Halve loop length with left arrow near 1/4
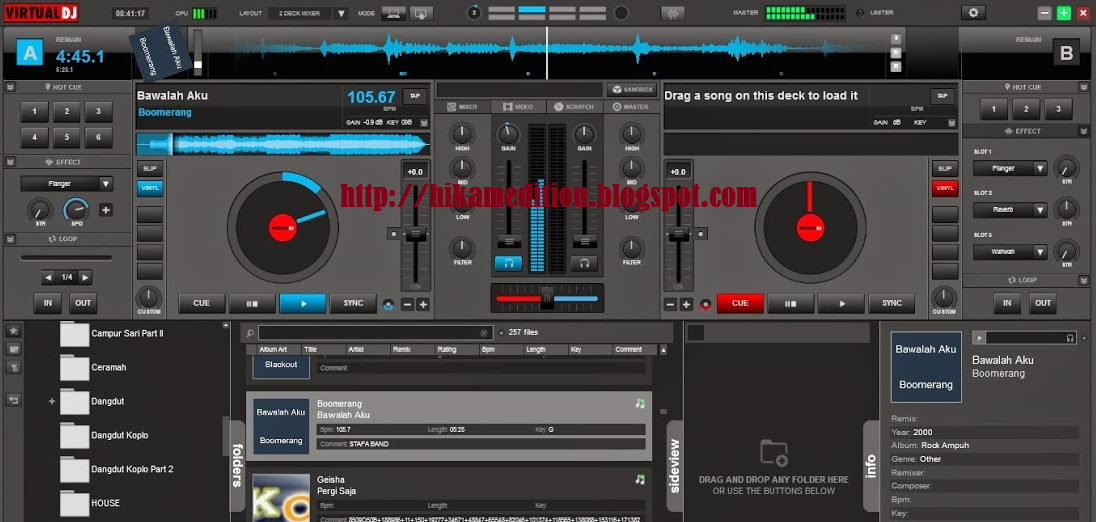 coord(48,277)
